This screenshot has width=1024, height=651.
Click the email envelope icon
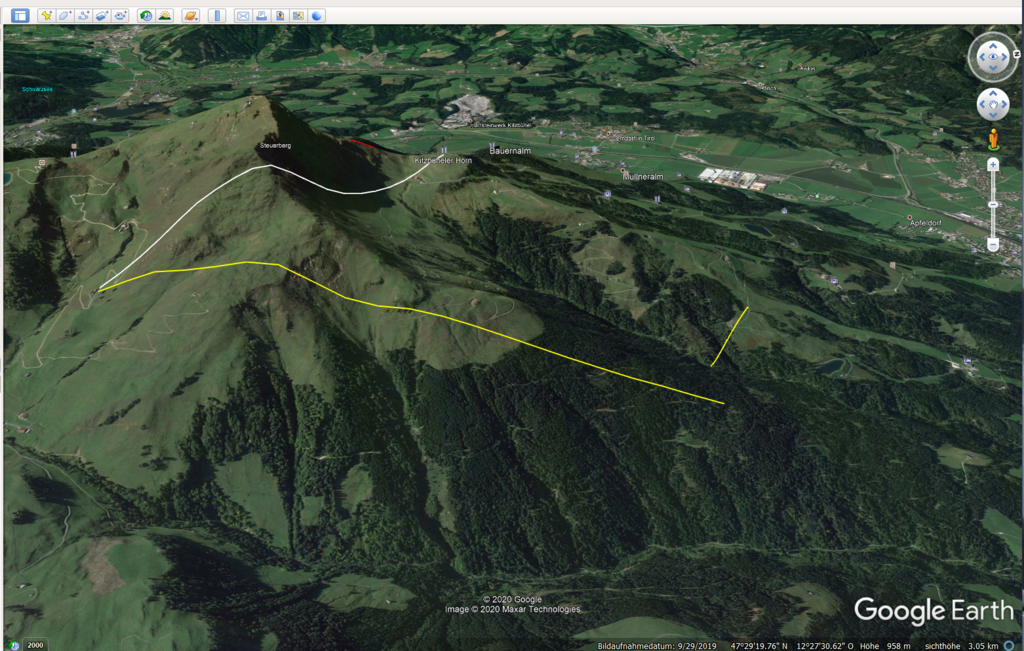click(x=243, y=16)
